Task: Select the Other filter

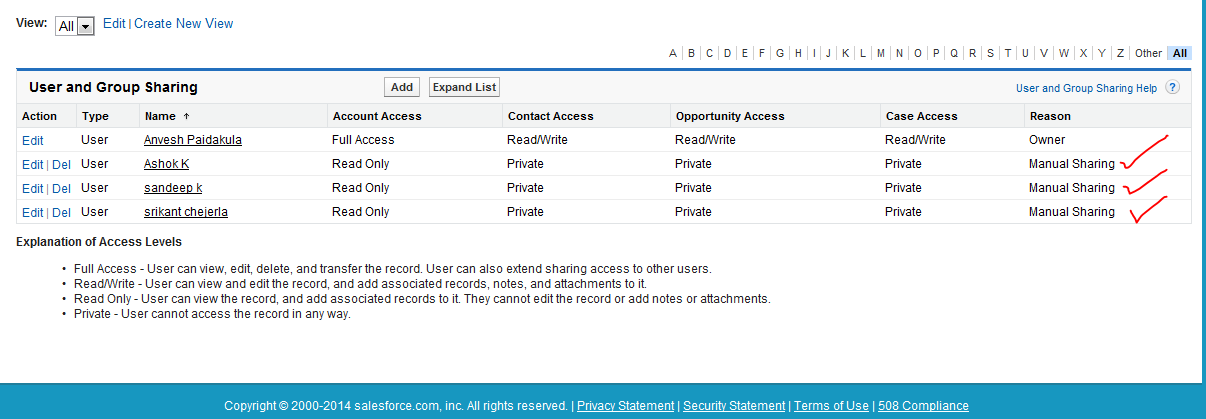Action: [1148, 53]
